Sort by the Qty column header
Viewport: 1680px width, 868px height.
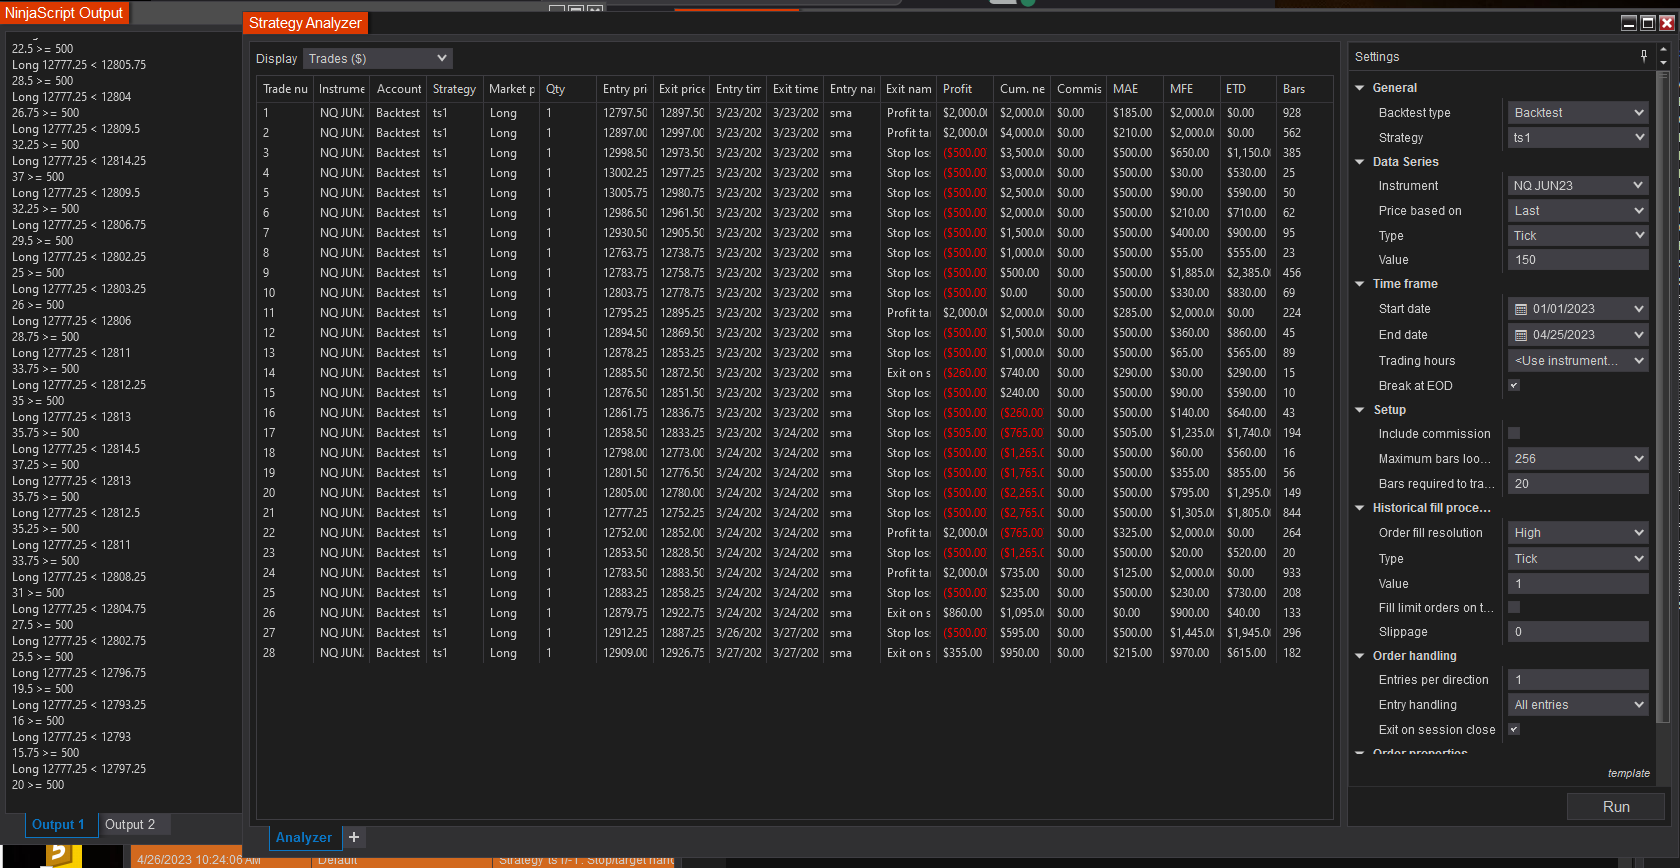(x=569, y=89)
